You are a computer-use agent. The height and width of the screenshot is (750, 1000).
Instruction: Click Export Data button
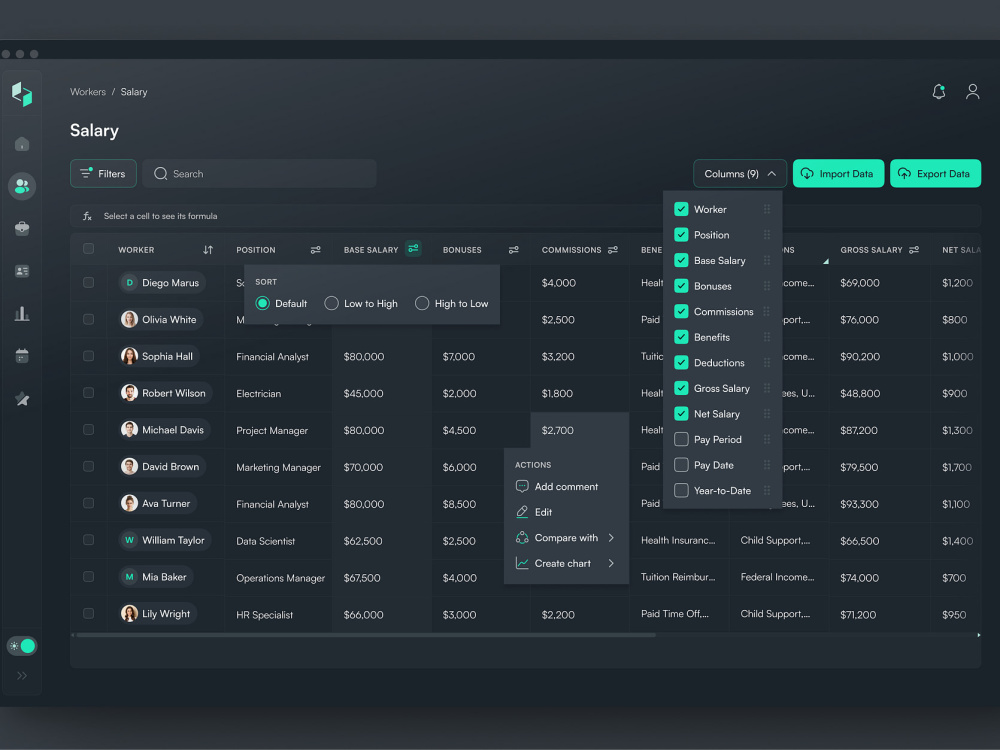[x=935, y=173]
